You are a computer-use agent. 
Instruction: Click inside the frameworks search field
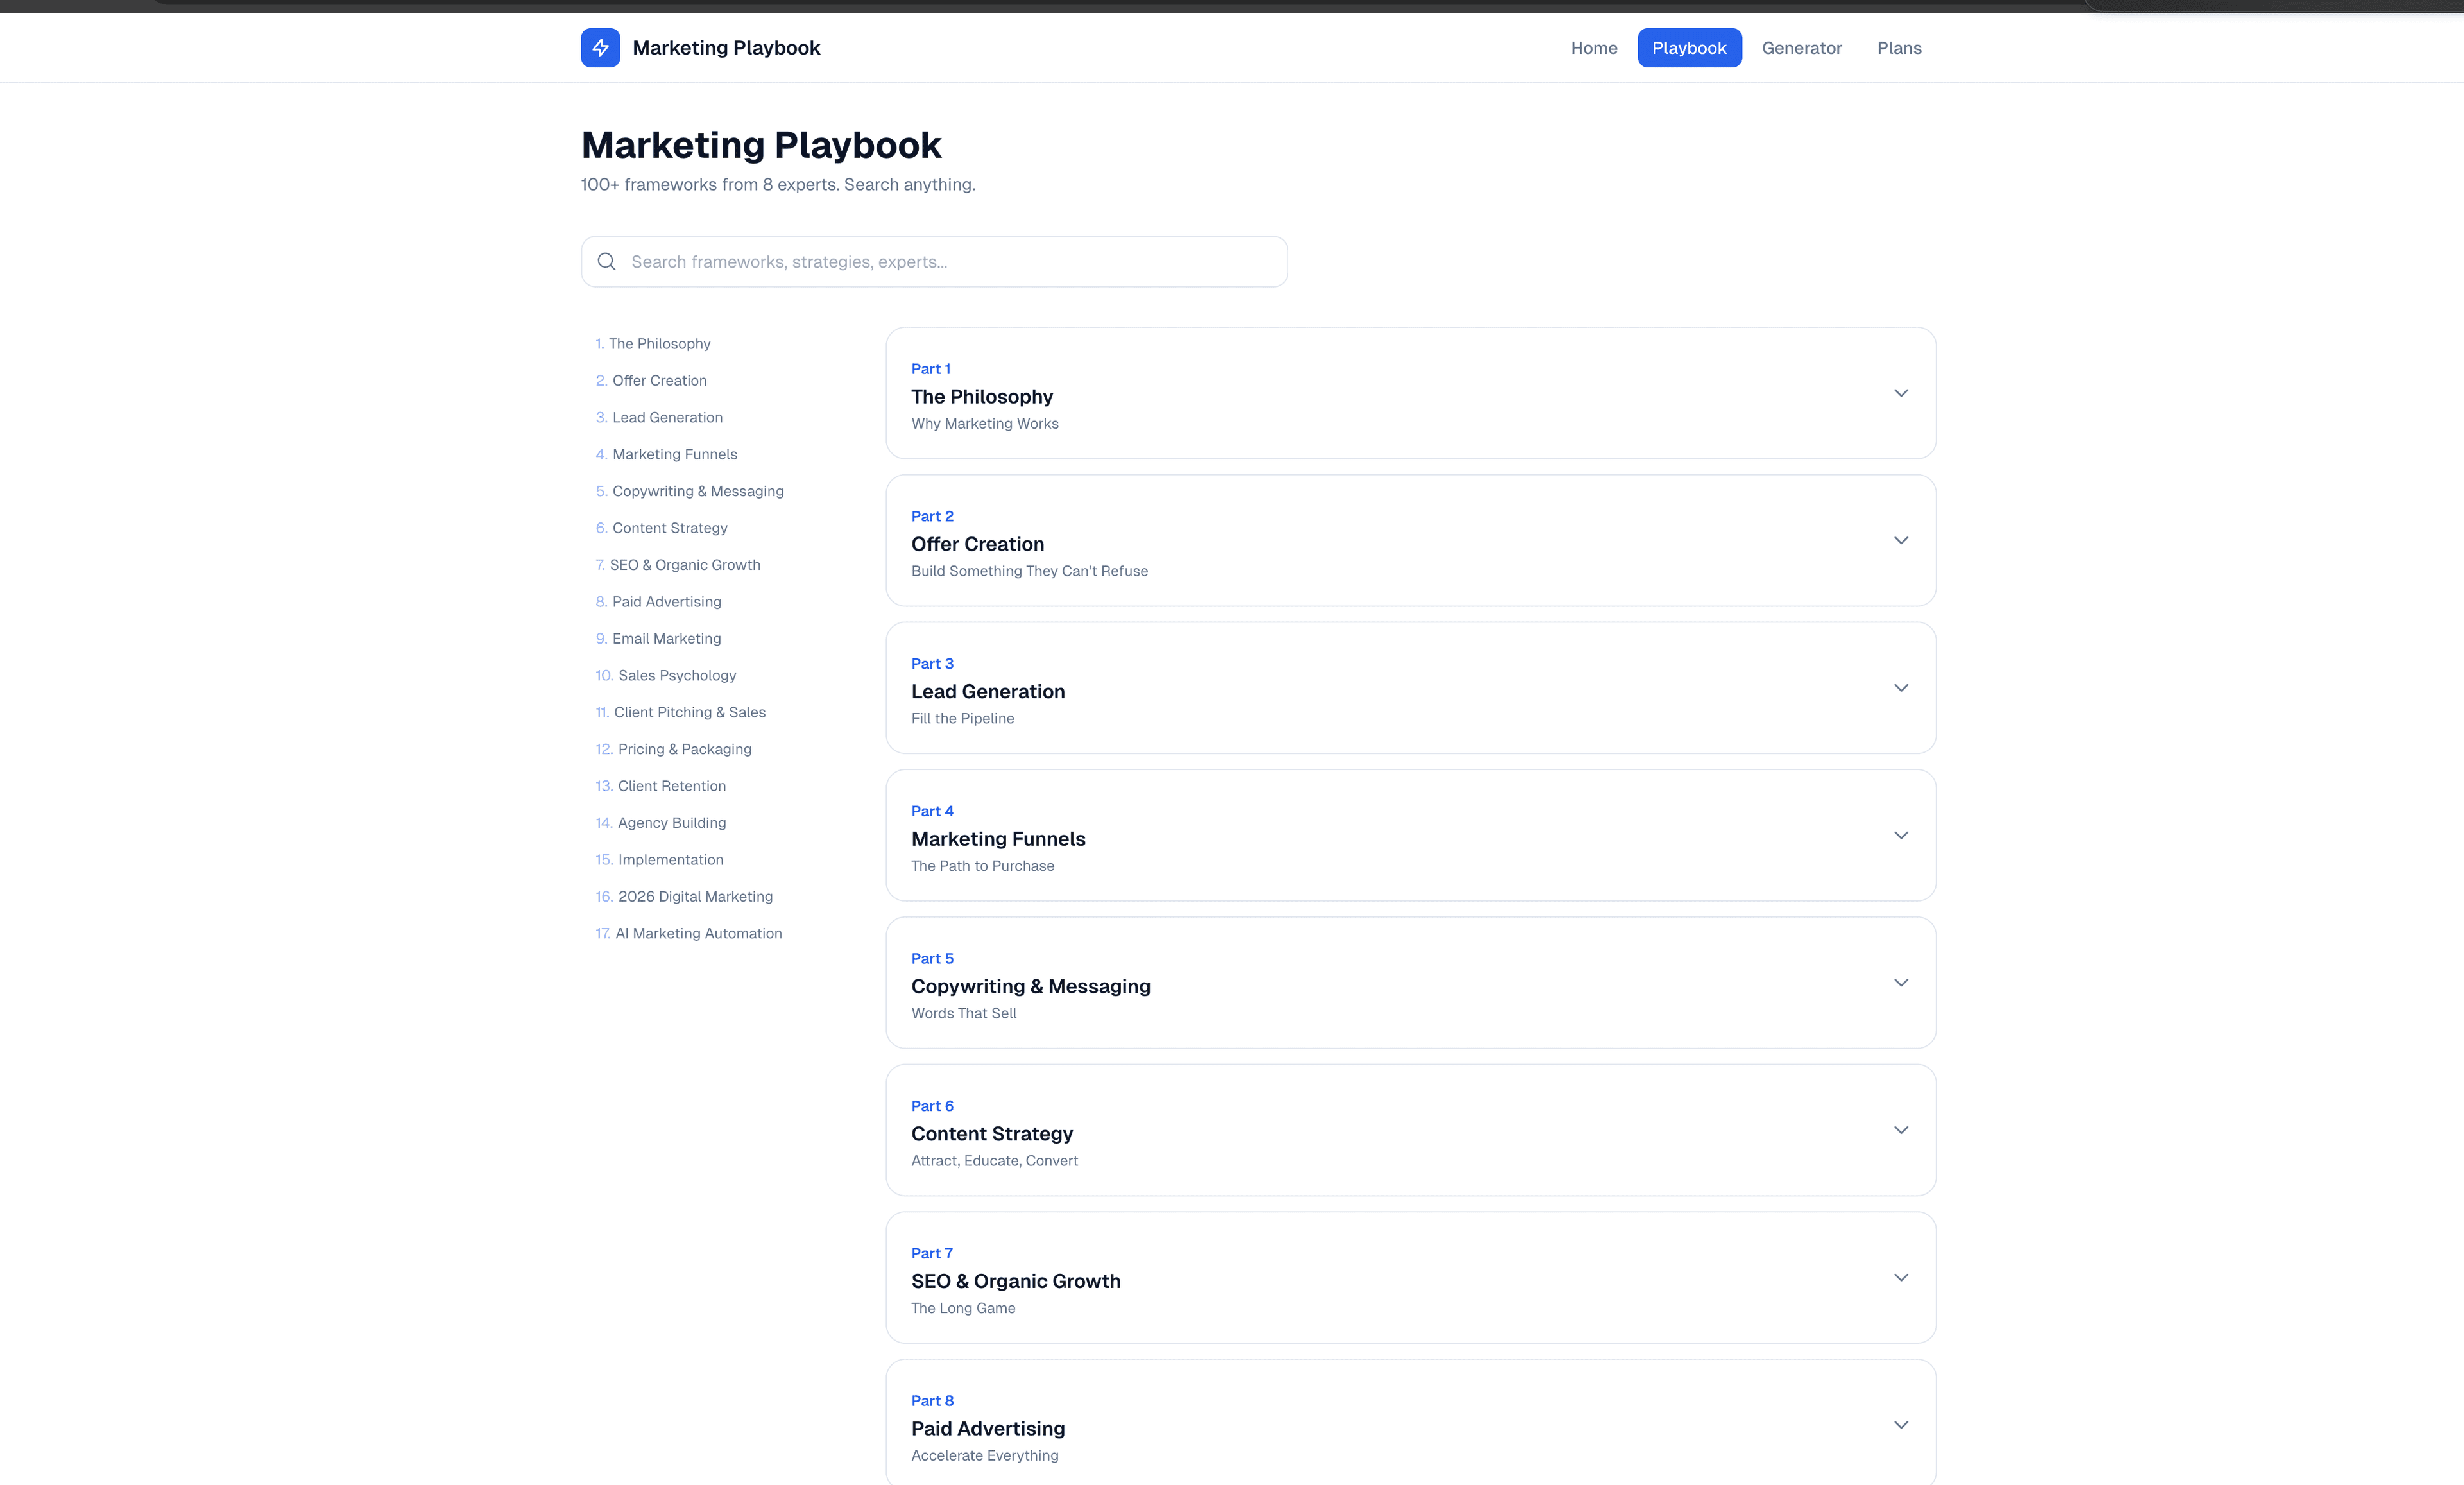pyautogui.click(x=933, y=261)
